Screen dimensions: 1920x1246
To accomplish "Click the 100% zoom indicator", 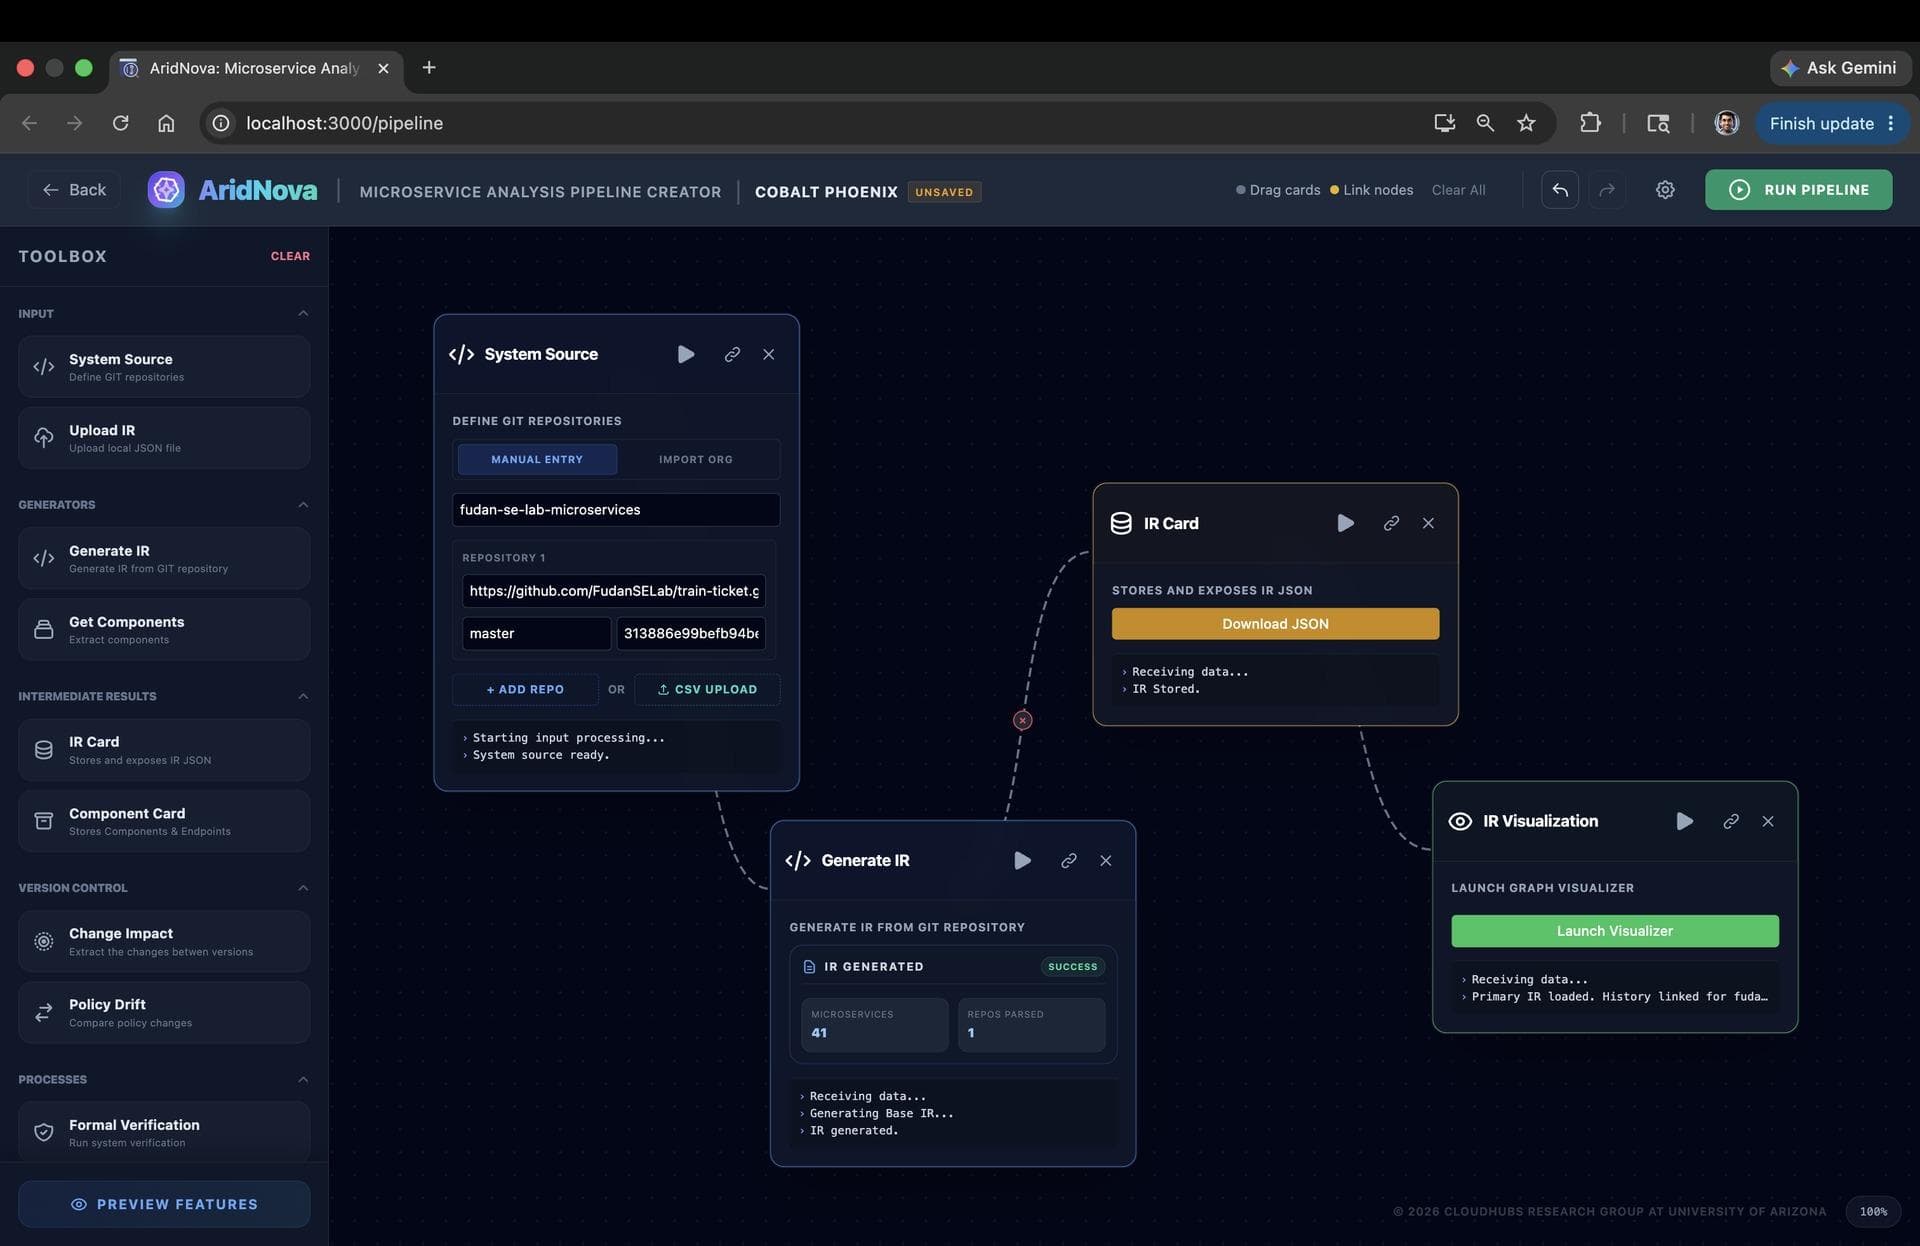I will (1873, 1211).
